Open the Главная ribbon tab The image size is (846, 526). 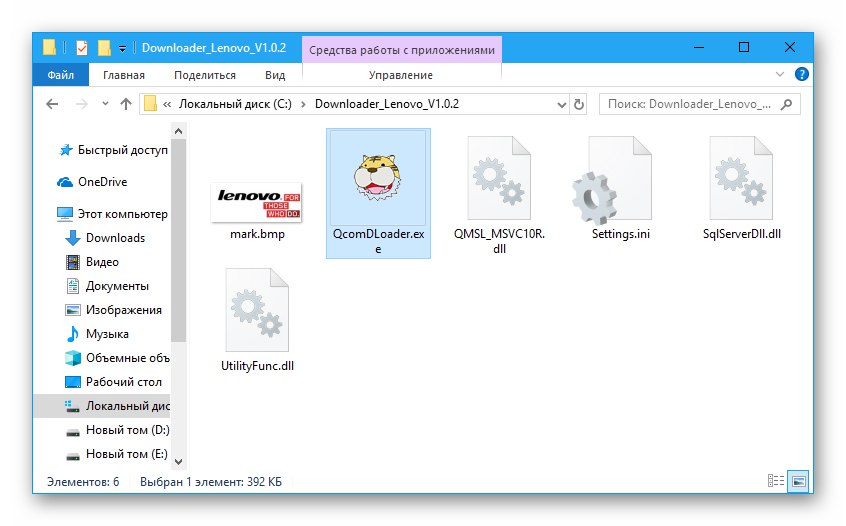tap(124, 75)
